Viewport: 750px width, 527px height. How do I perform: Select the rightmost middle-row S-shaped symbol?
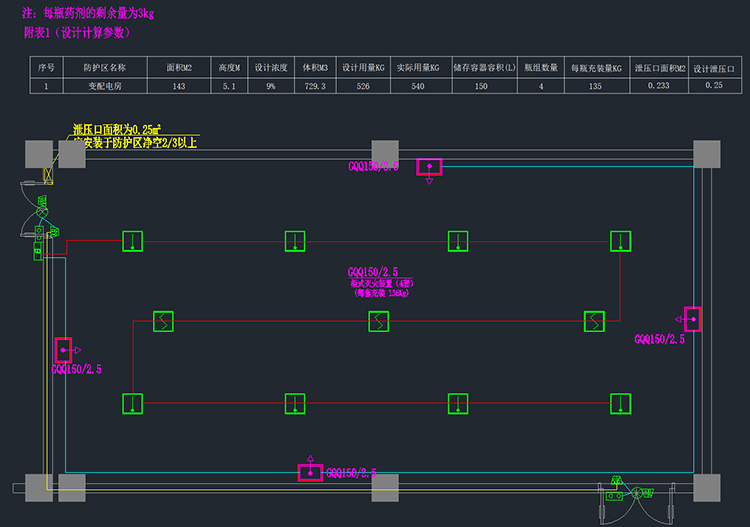tap(595, 321)
